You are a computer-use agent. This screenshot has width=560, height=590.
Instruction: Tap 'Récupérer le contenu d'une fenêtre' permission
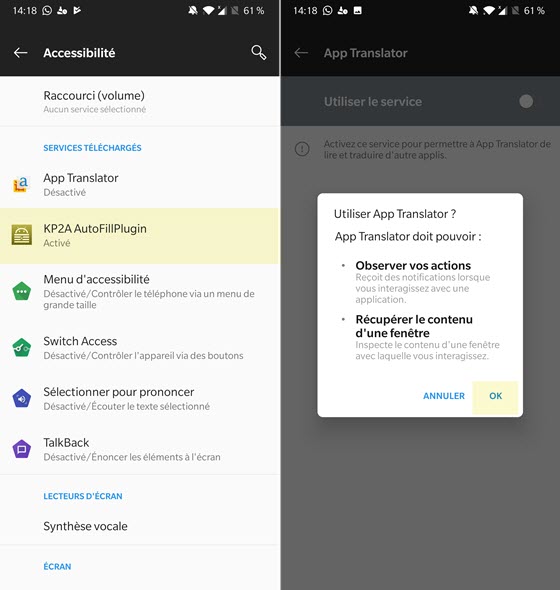(414, 326)
